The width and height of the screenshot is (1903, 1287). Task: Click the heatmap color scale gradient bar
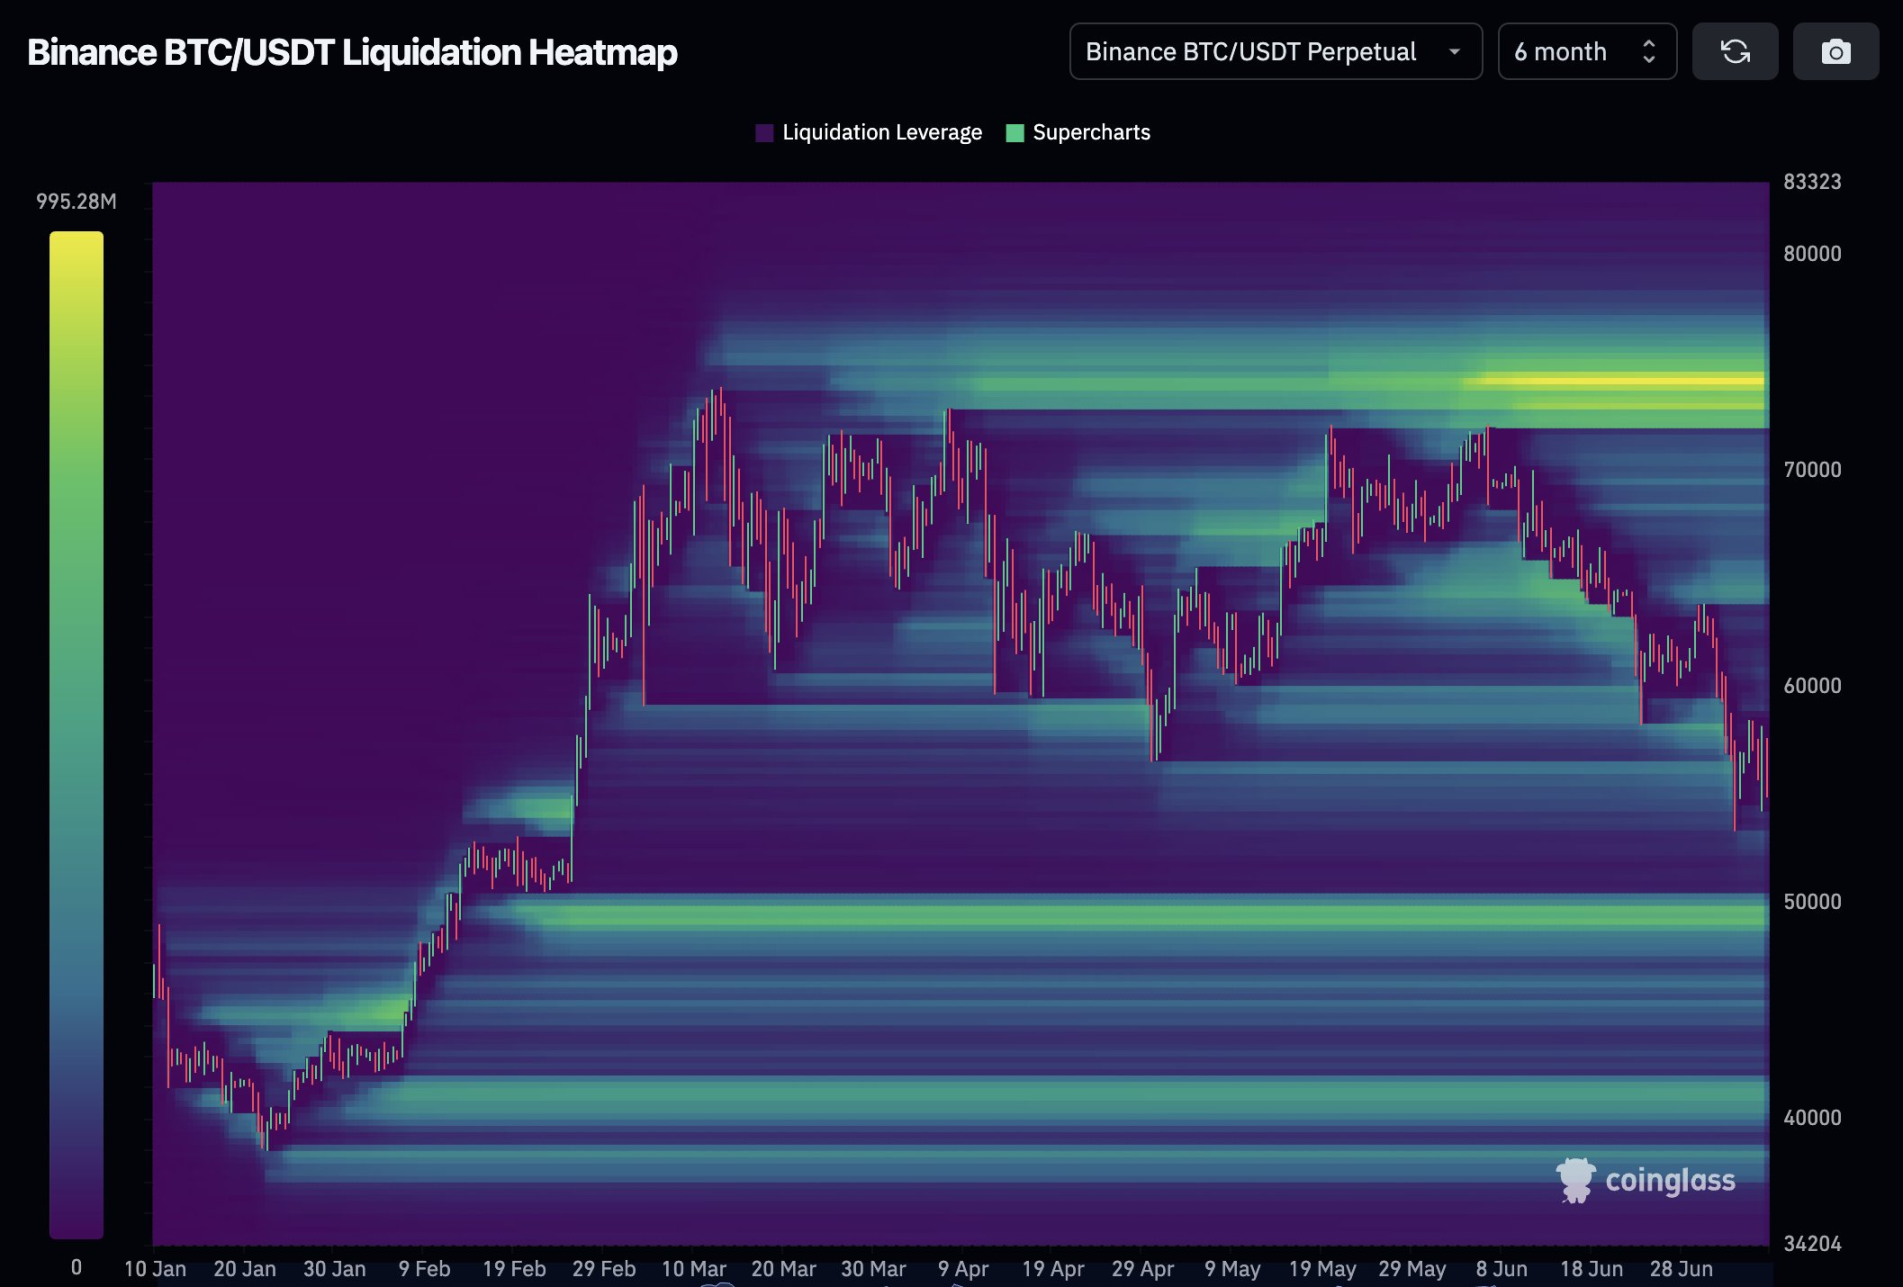(x=77, y=735)
